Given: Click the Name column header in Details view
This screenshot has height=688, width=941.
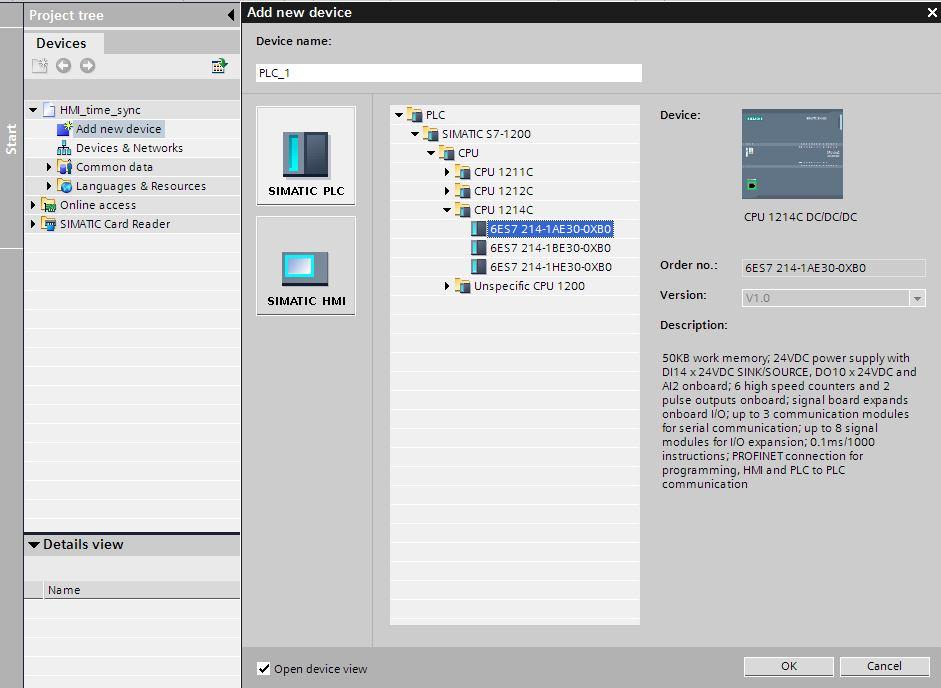Looking at the screenshot, I should pos(142,590).
